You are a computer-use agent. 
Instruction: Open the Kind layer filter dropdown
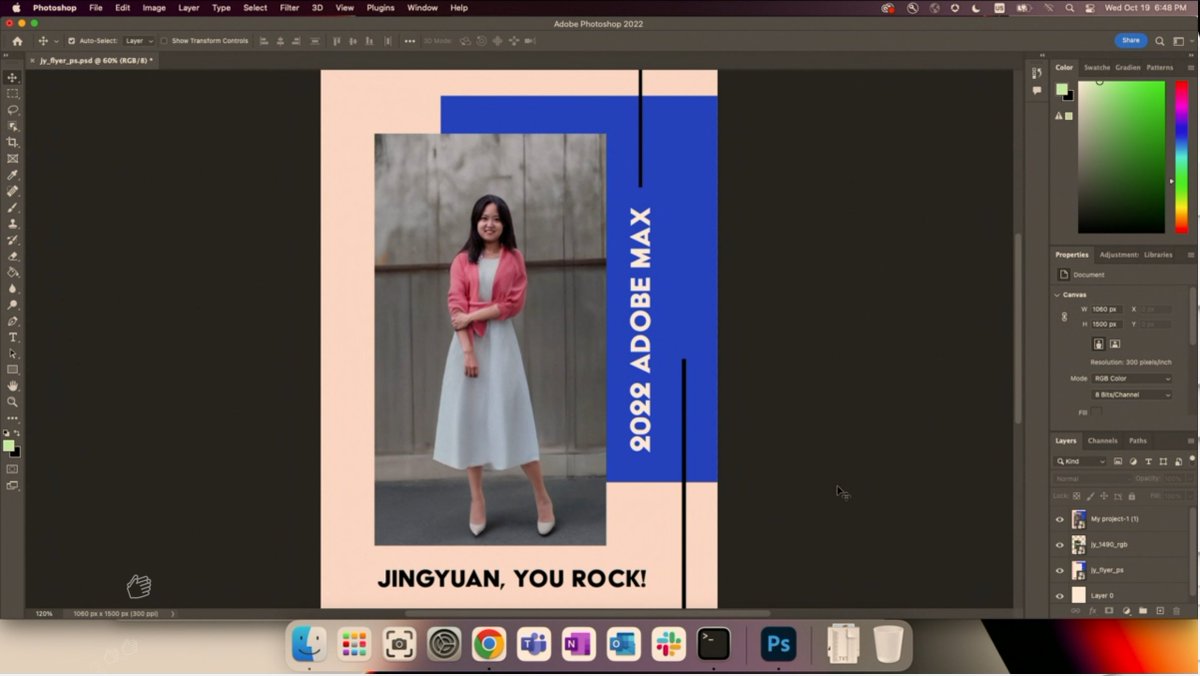point(1081,461)
